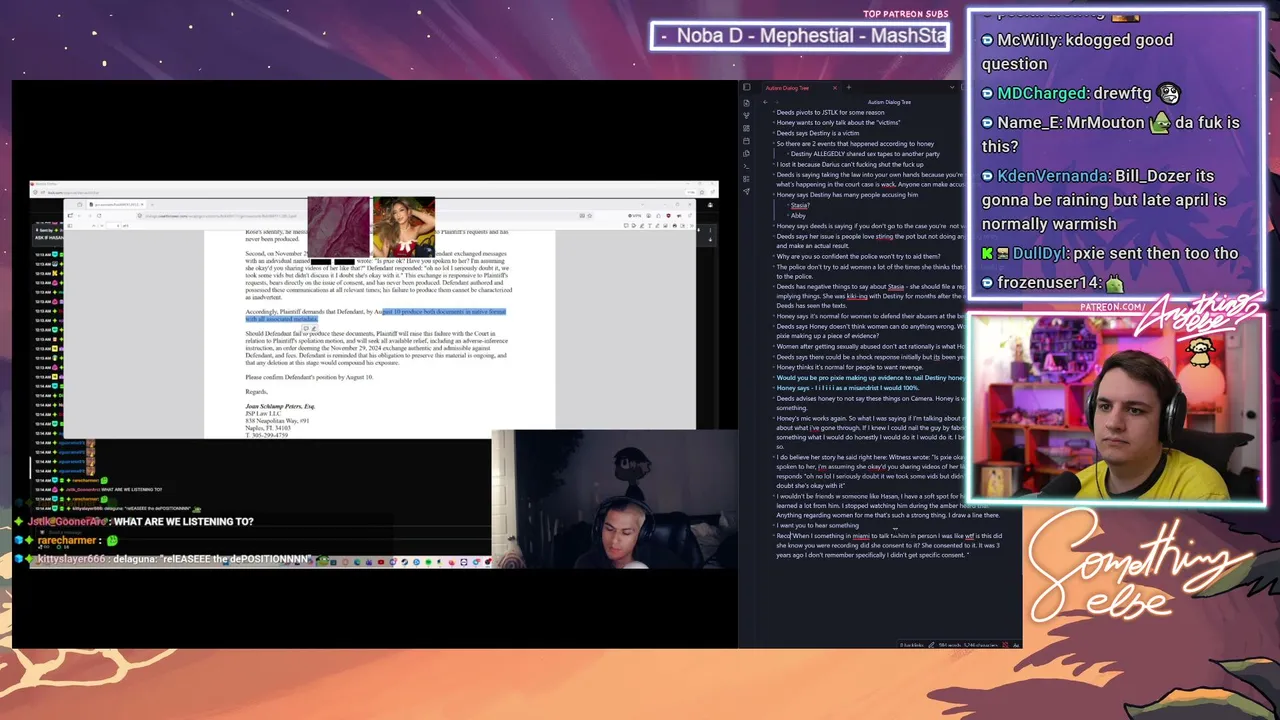Viewport: 1280px width, 720px height.
Task: Click the highlighted text 'August 10 produce both documents'
Action: [444, 312]
